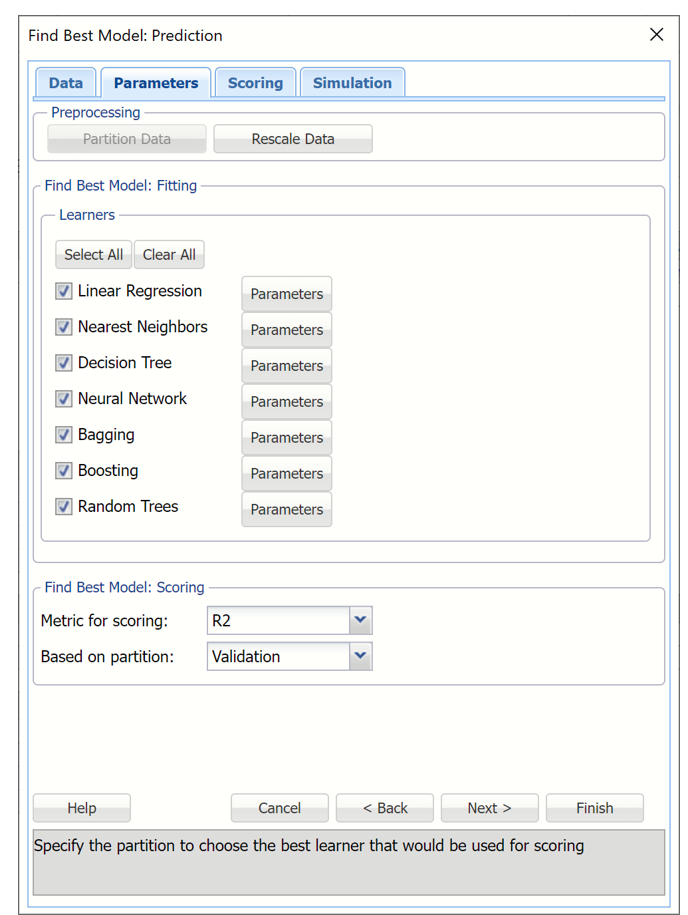The image size is (688, 915).
Task: Open Parameters for Neural Network
Action: 286,401
